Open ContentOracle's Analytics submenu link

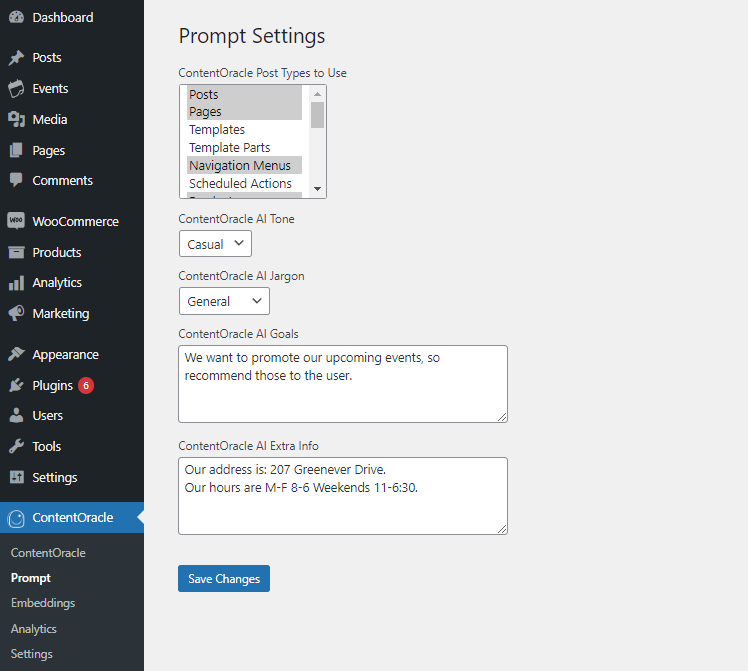click(33, 629)
